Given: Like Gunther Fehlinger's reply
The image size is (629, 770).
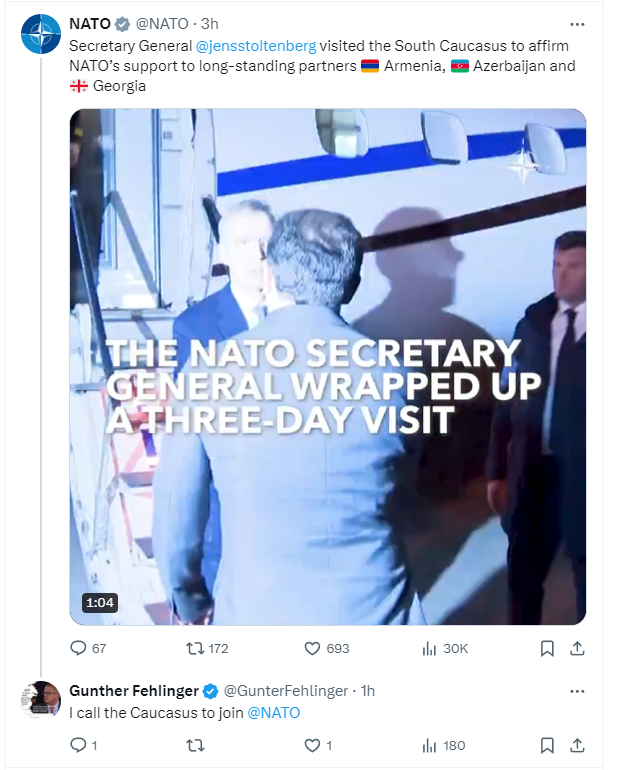Looking at the screenshot, I should (x=318, y=745).
